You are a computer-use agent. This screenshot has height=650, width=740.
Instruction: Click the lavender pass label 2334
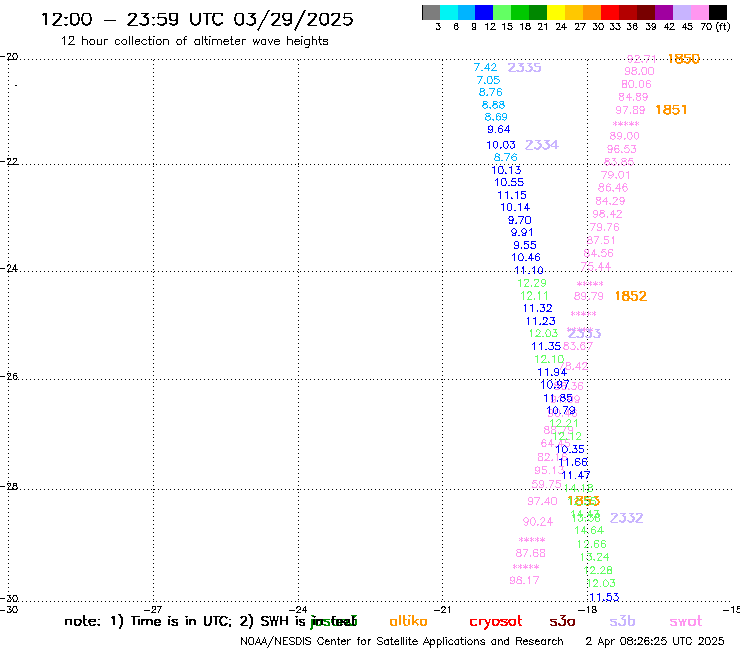[x=541, y=145]
